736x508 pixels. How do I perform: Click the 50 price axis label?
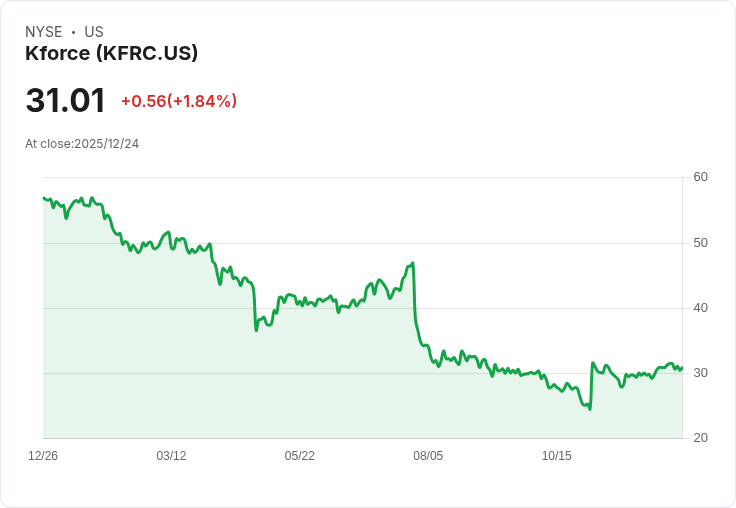point(700,243)
